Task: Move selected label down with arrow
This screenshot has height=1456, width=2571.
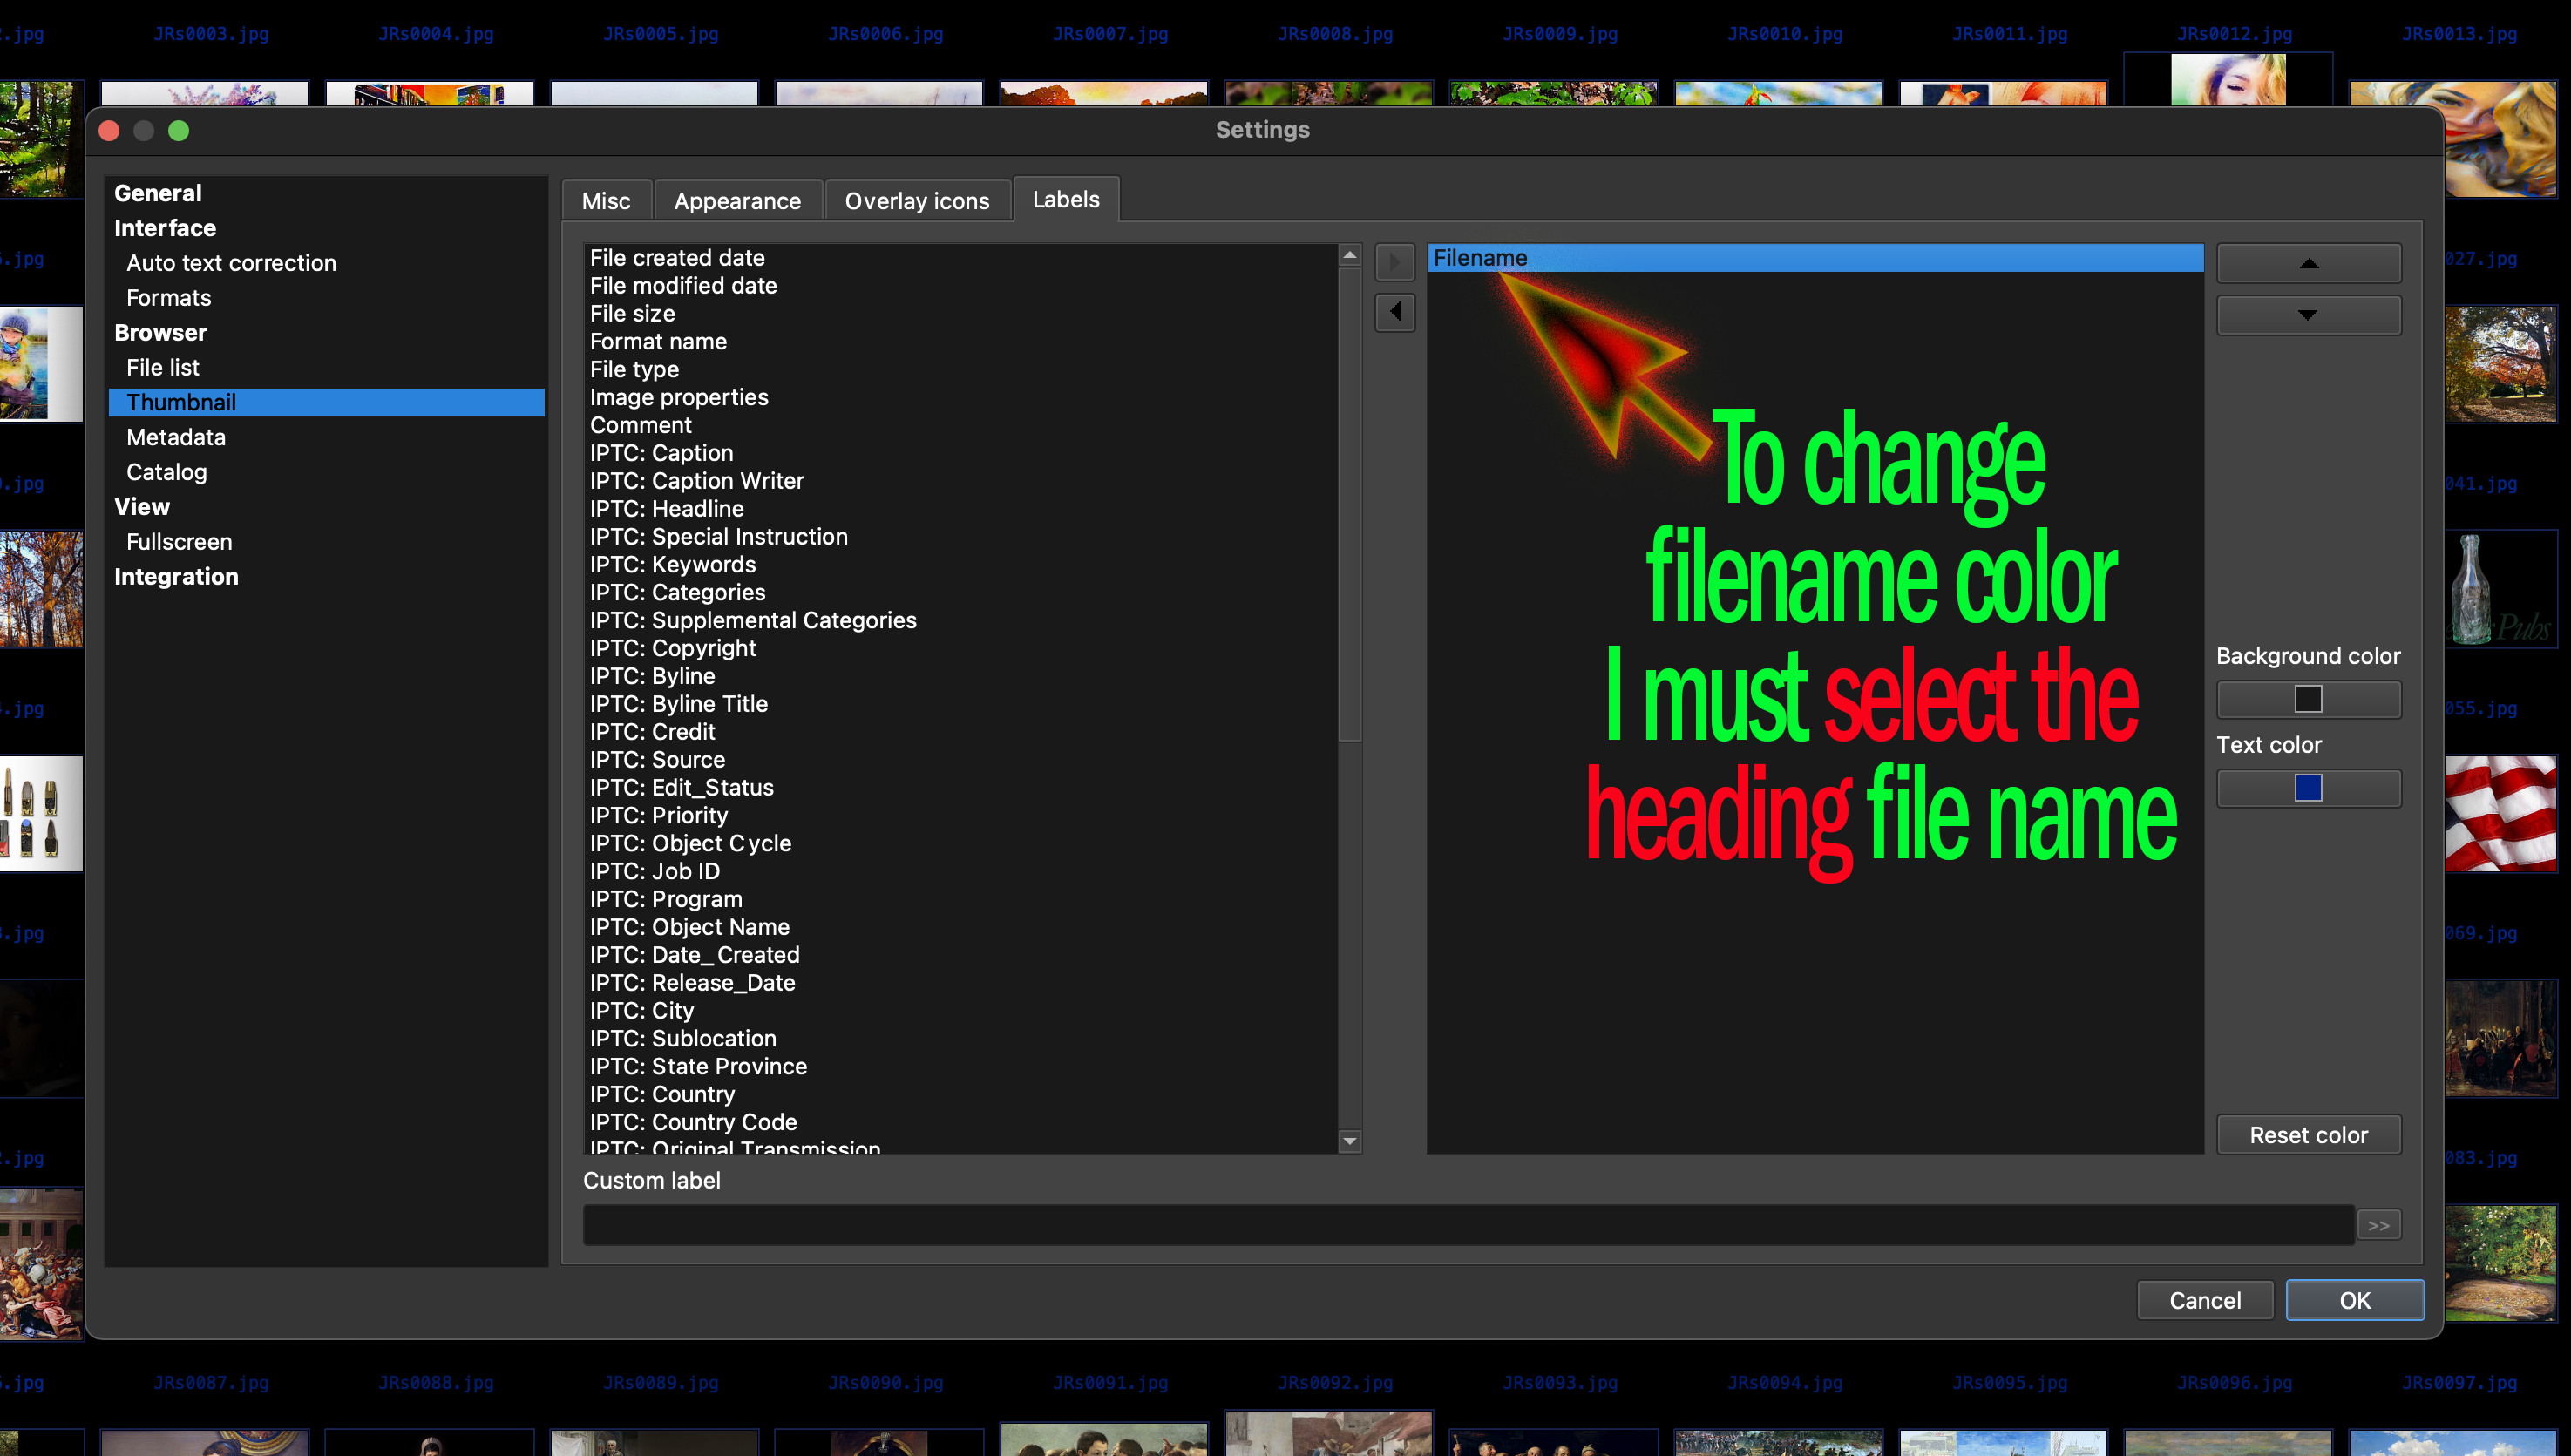Action: 2308,315
